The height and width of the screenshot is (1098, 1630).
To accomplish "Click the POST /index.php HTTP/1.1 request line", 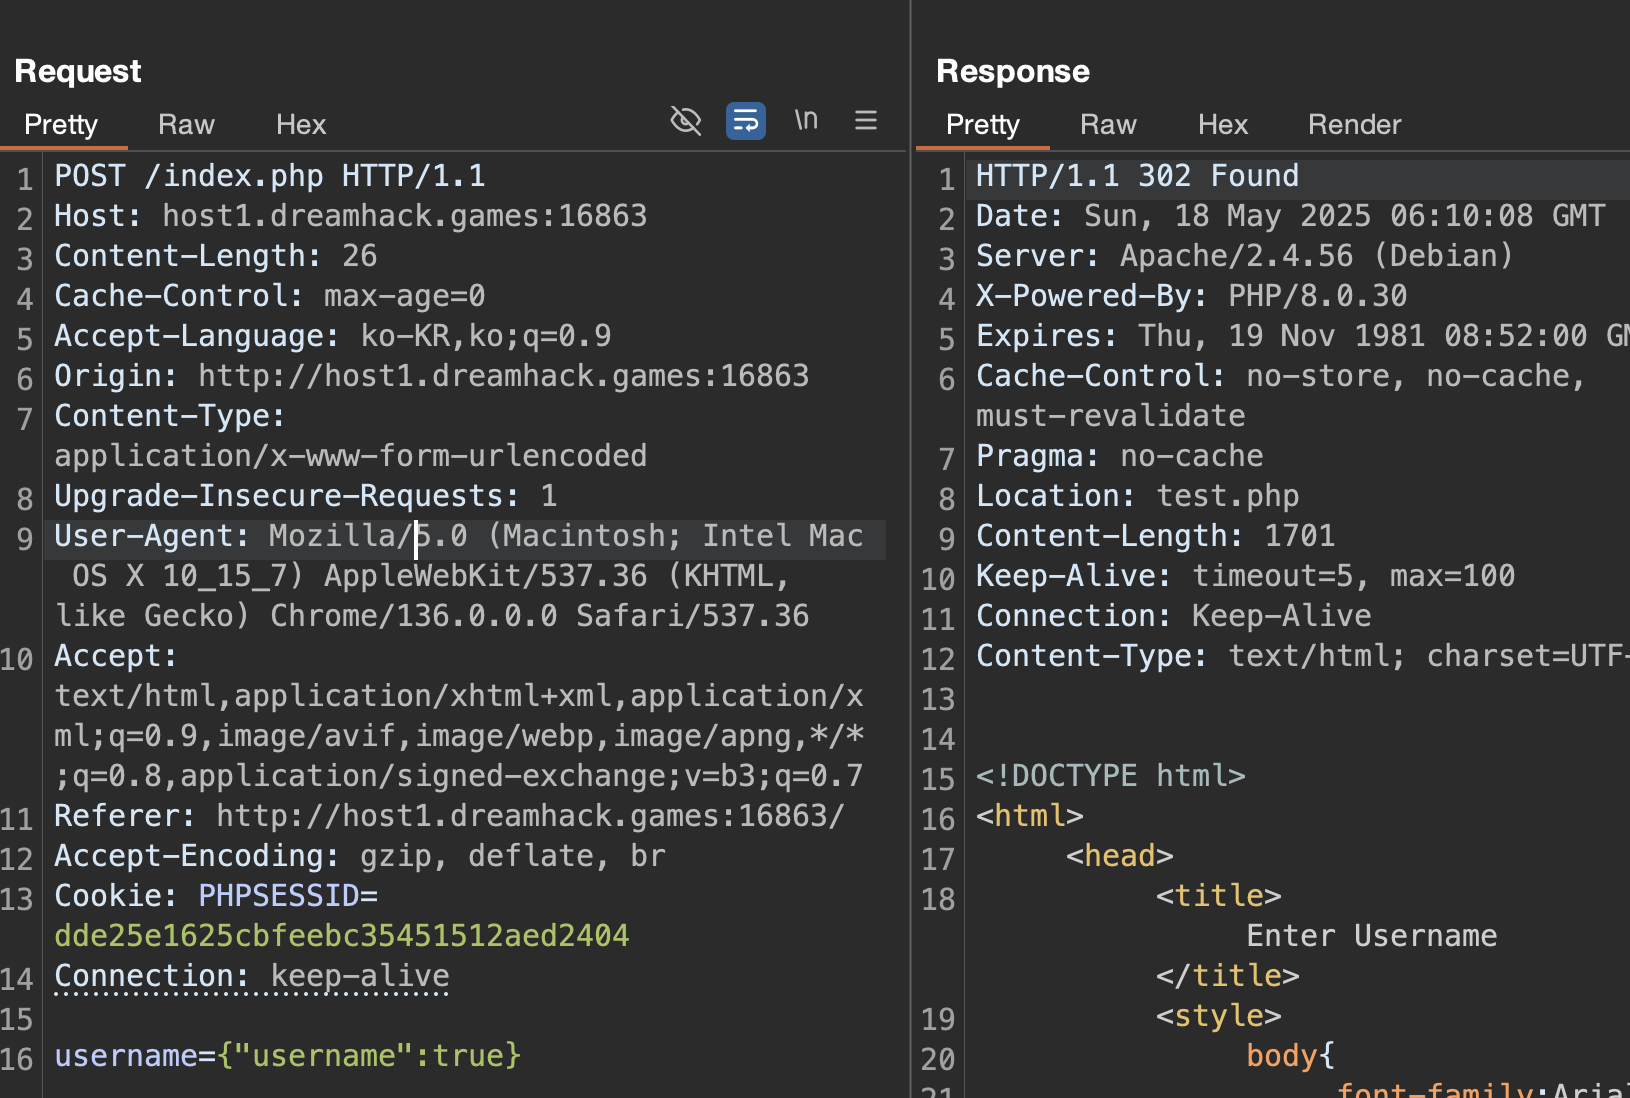I will coord(270,176).
